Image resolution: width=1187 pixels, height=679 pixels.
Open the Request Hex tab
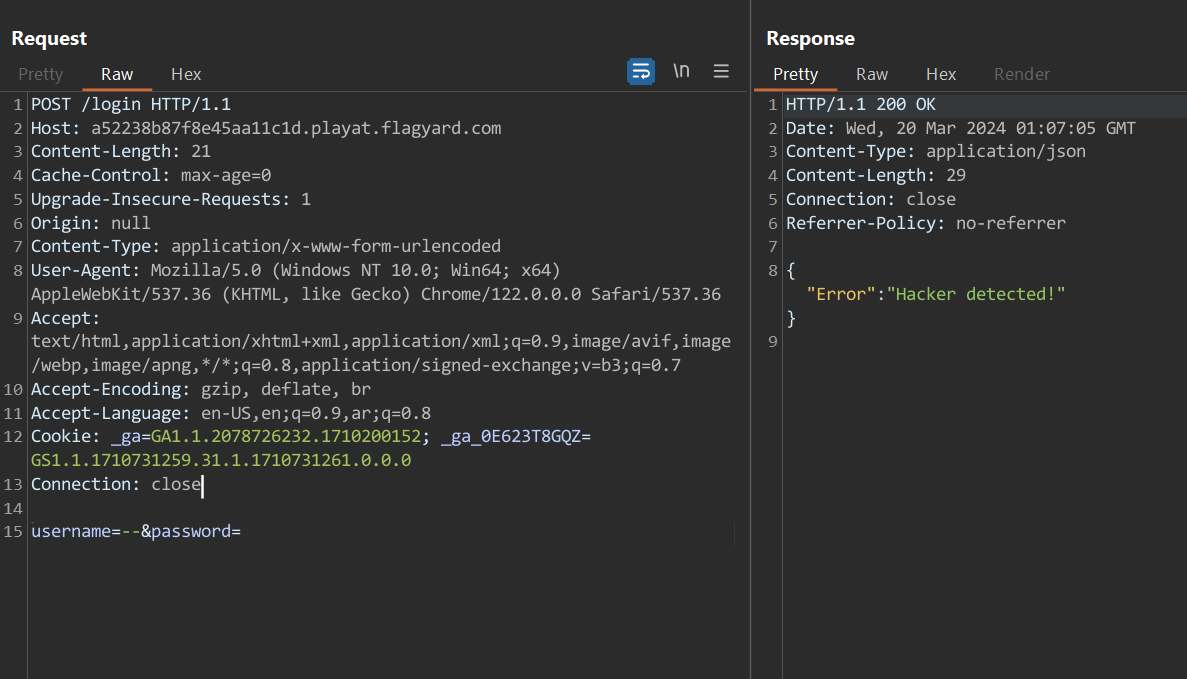coord(186,74)
